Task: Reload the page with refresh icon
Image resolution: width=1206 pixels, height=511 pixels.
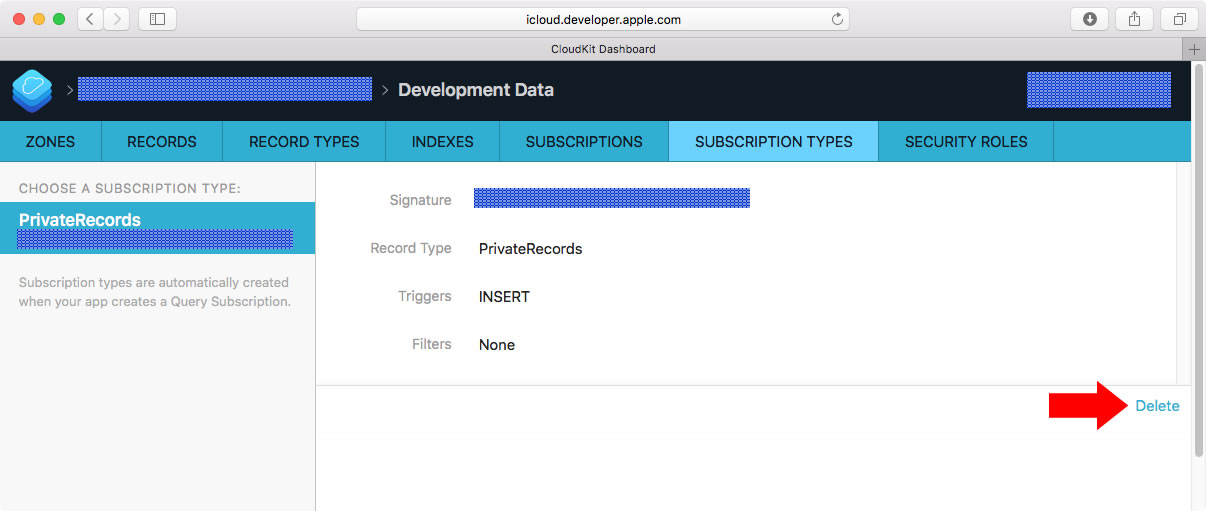Action: (x=837, y=19)
